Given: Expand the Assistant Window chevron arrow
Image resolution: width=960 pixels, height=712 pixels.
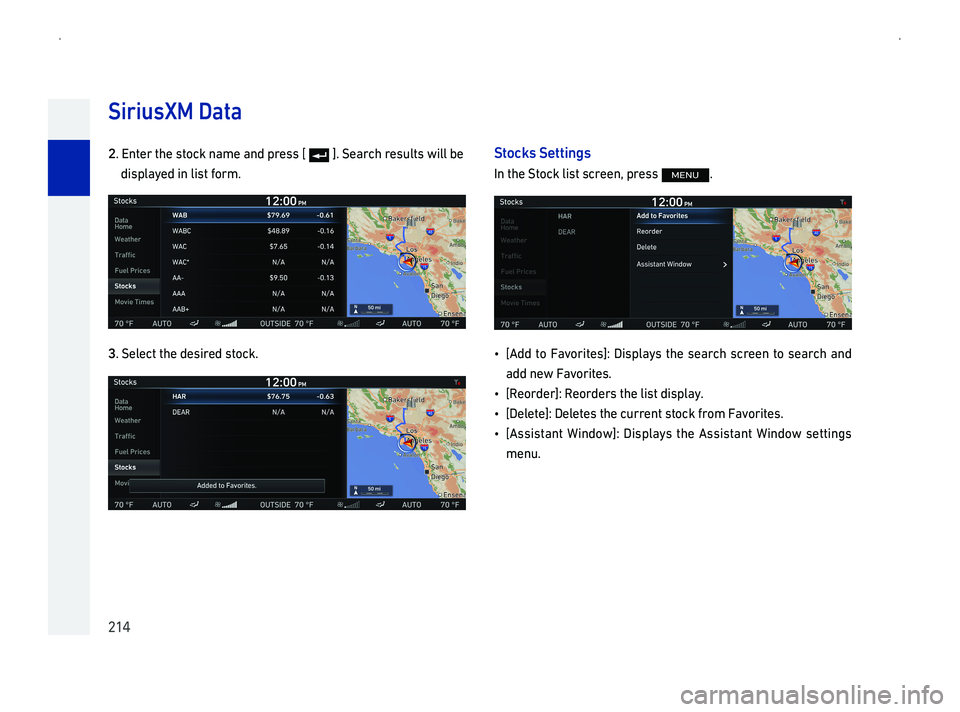Looking at the screenshot, I should coord(725,264).
